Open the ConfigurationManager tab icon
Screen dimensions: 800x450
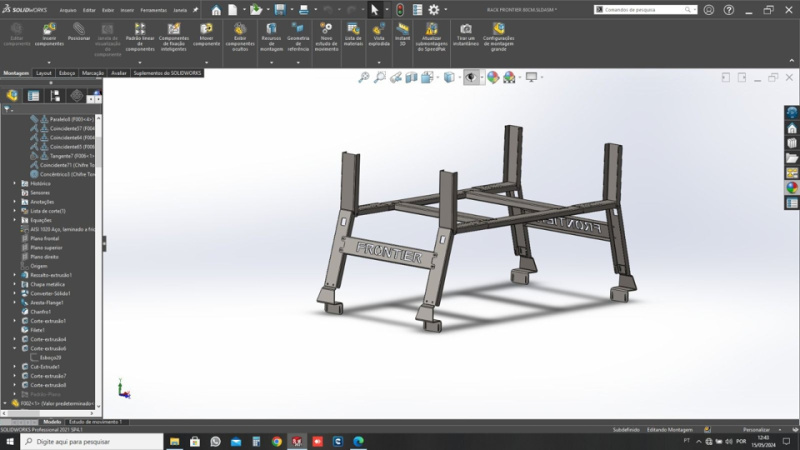[55, 95]
